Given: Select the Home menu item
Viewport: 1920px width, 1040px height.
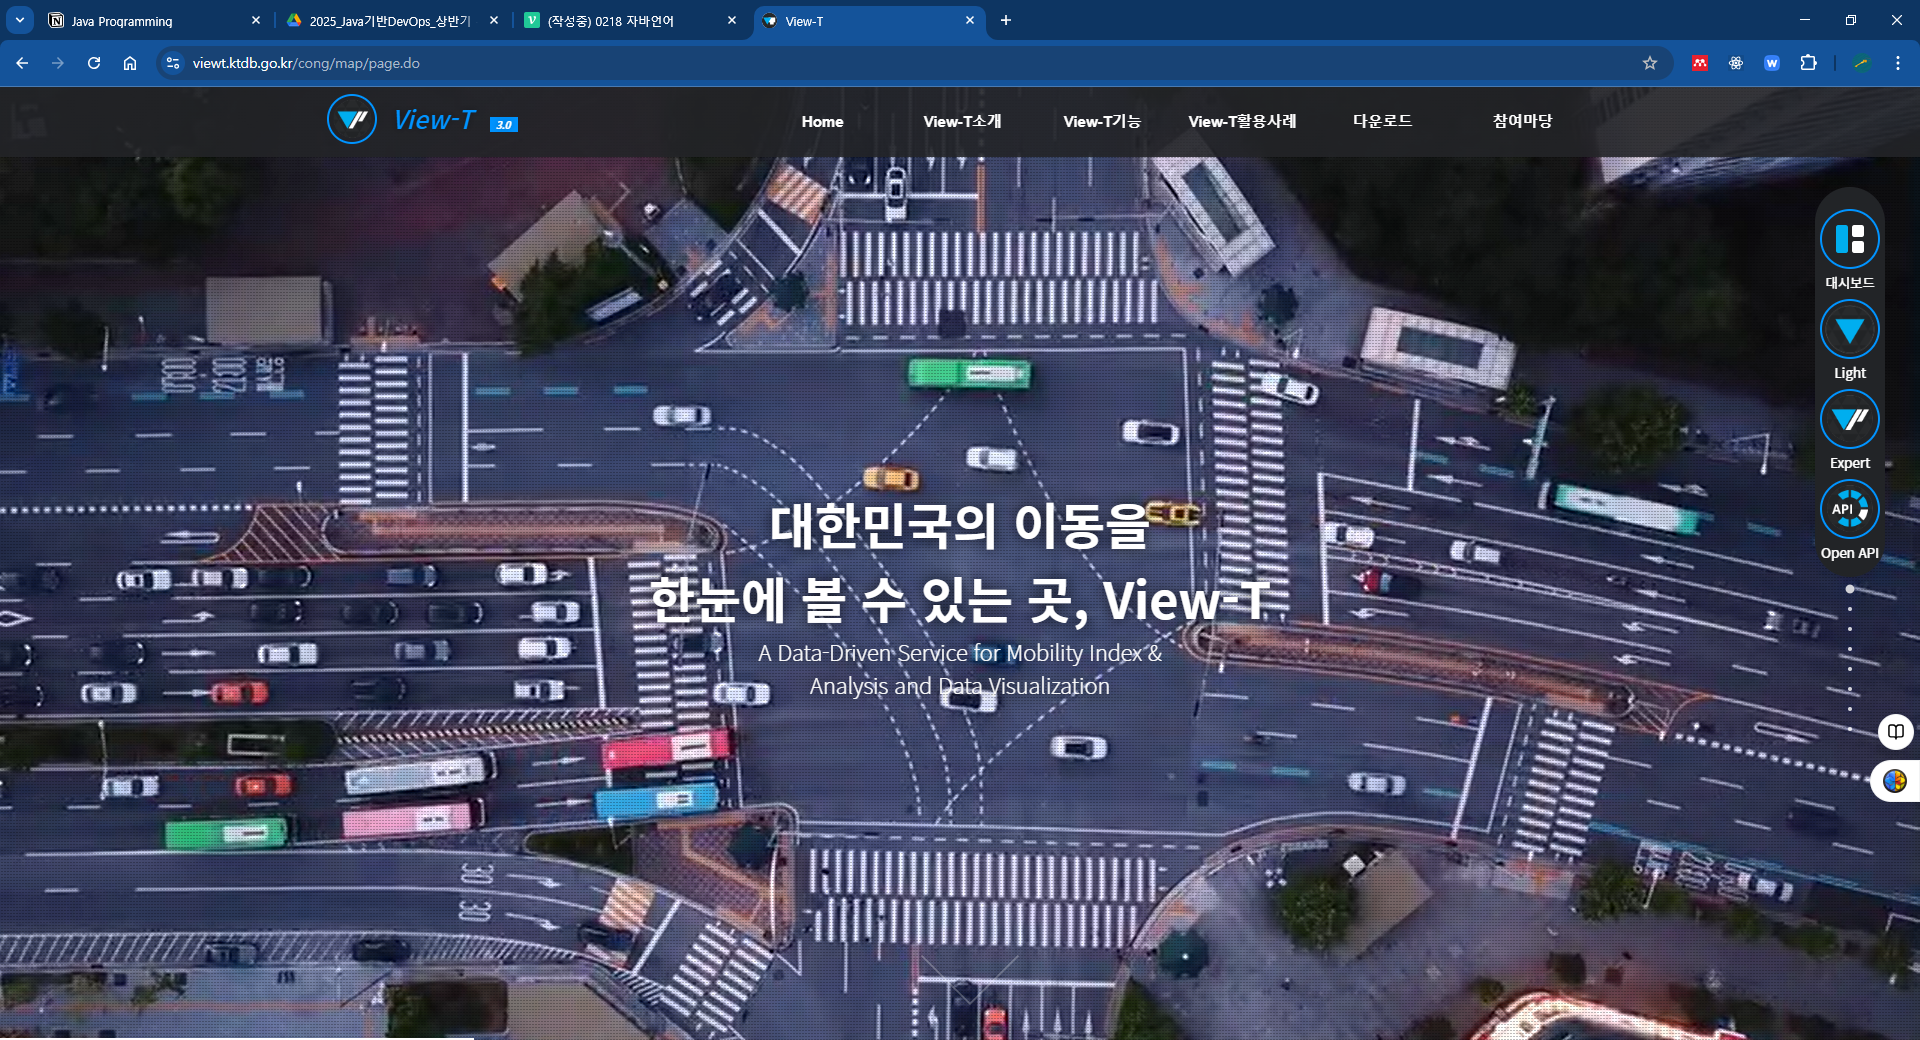Looking at the screenshot, I should click(822, 122).
